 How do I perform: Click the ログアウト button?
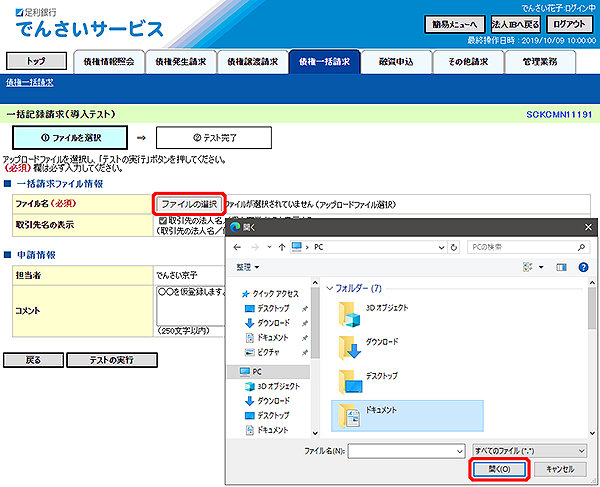pyautogui.click(x=568, y=24)
